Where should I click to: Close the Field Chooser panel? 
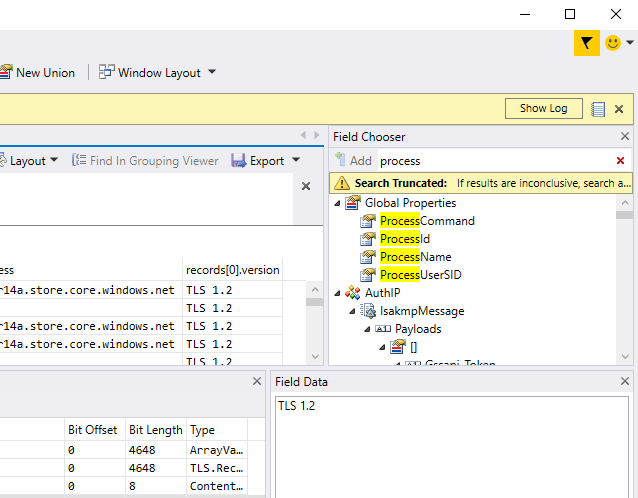(x=625, y=136)
